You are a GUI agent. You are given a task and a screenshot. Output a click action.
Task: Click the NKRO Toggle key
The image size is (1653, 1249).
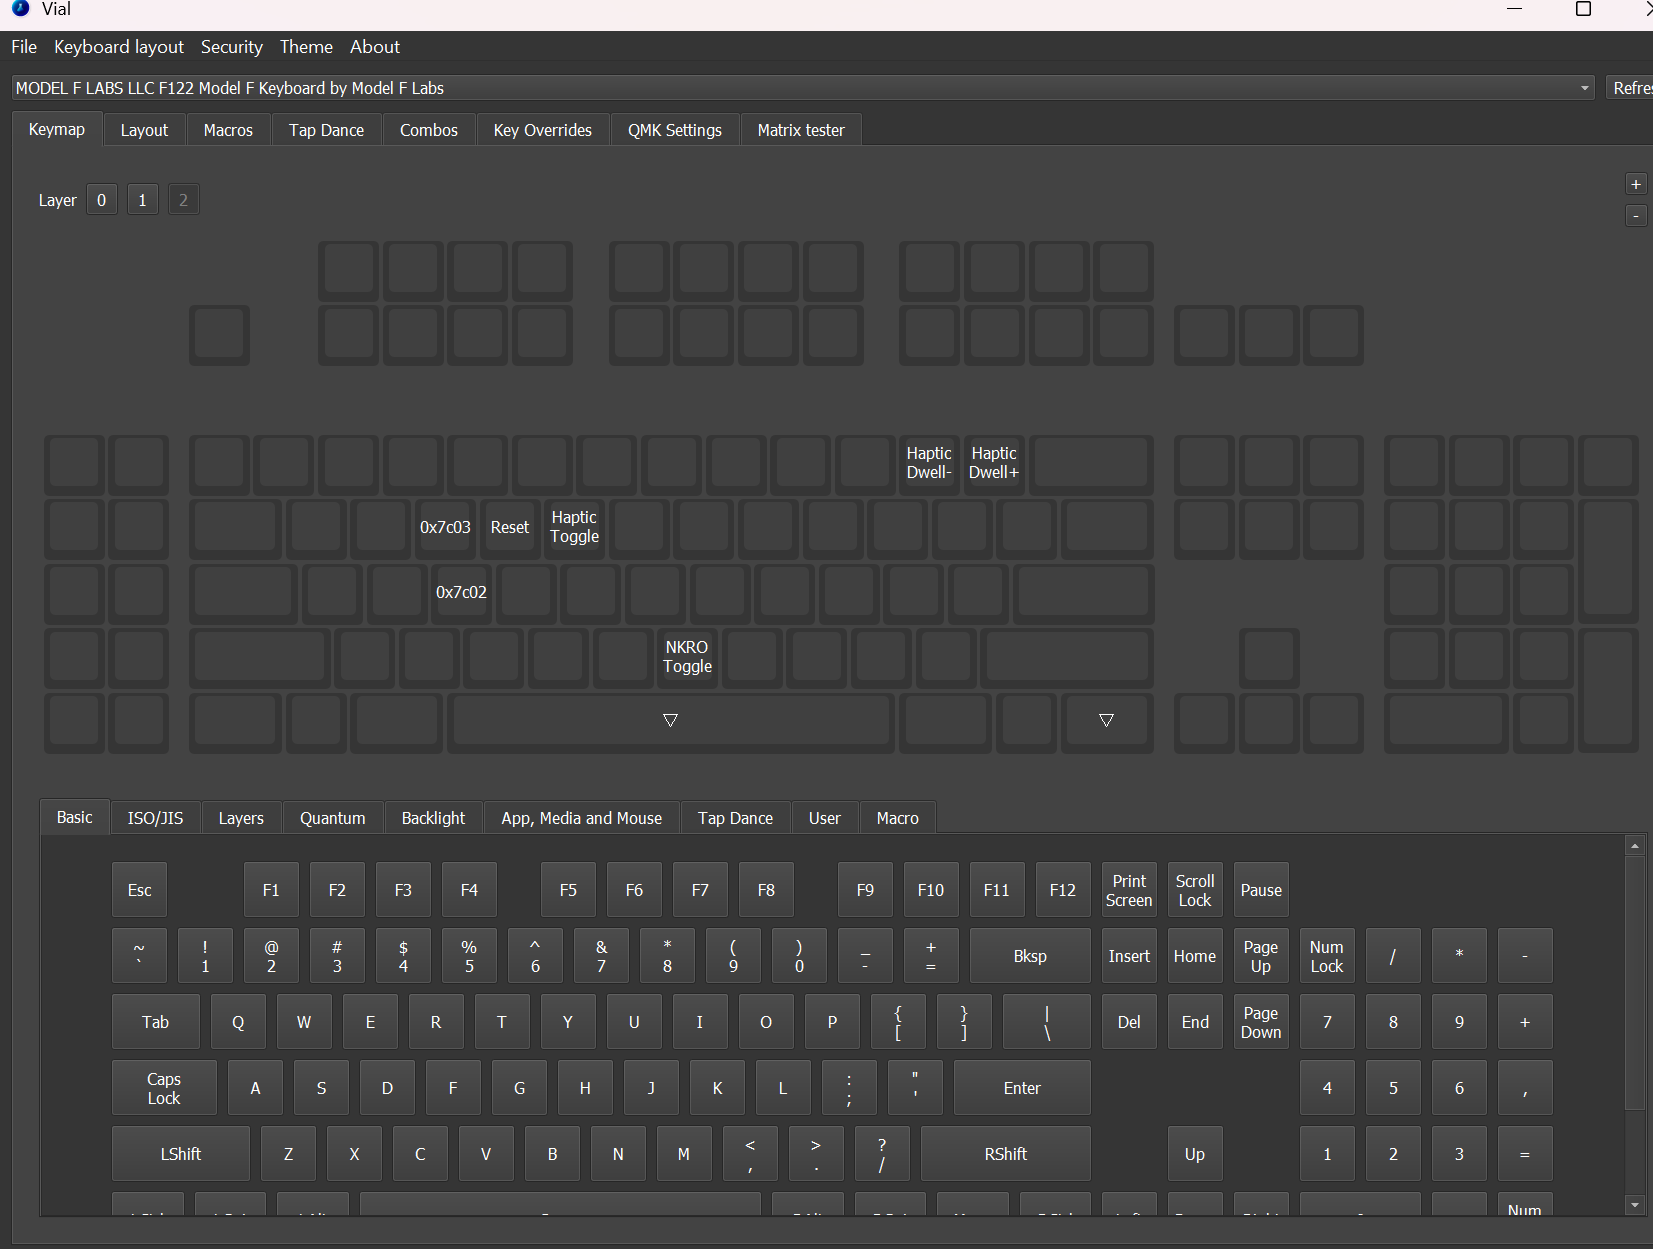click(687, 657)
